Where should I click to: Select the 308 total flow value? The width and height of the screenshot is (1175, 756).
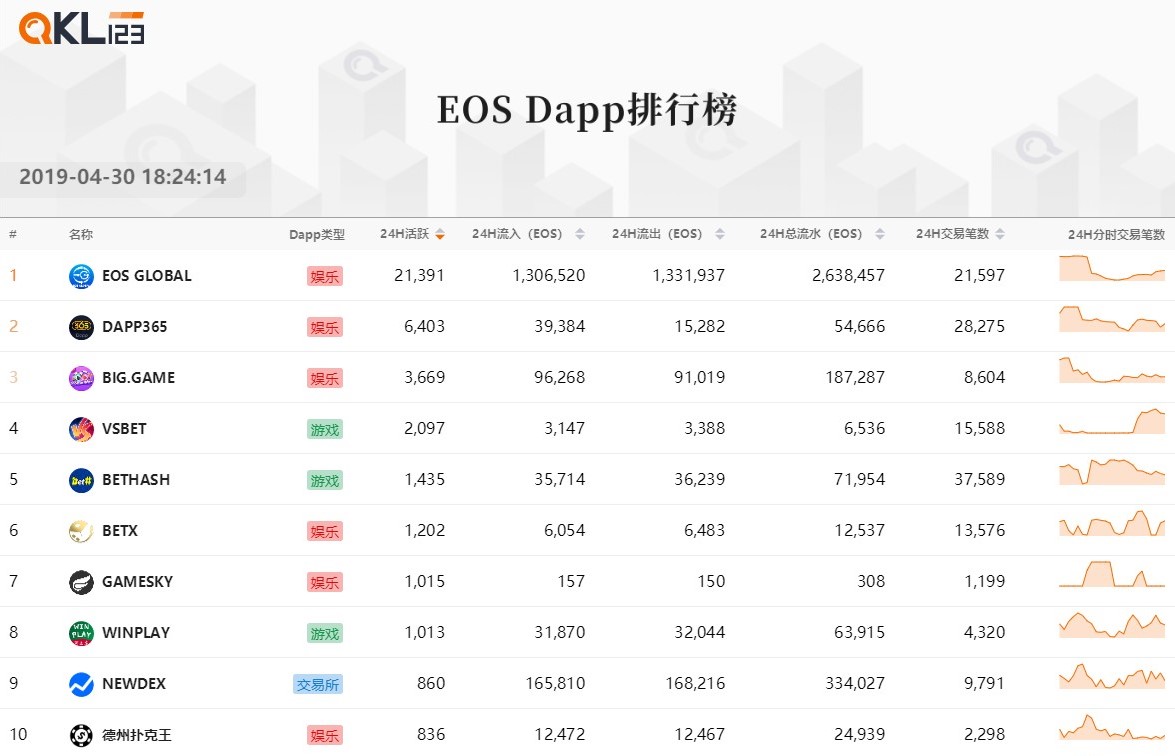pyautogui.click(x=872, y=581)
